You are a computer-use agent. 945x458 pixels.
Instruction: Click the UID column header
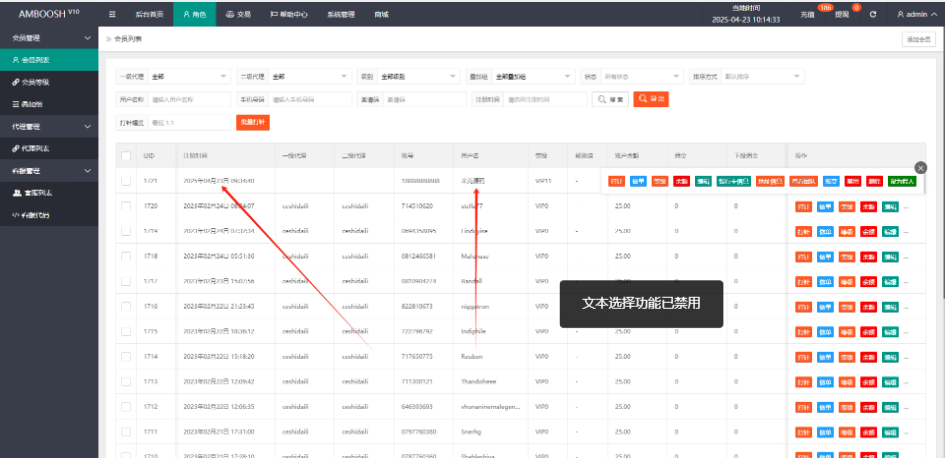(149, 155)
